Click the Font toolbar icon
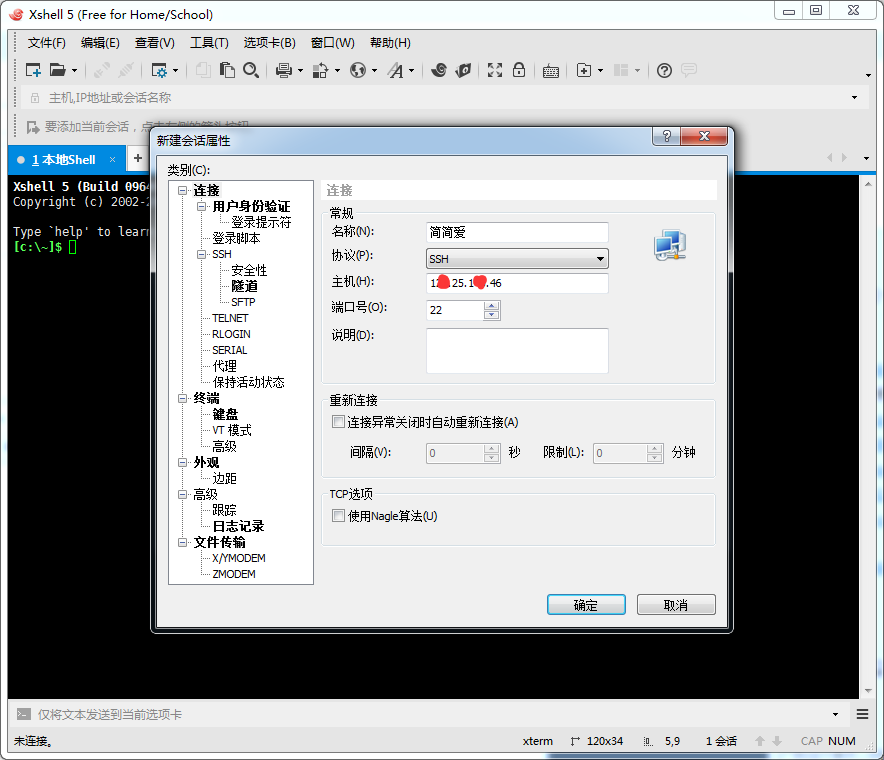 click(396, 70)
